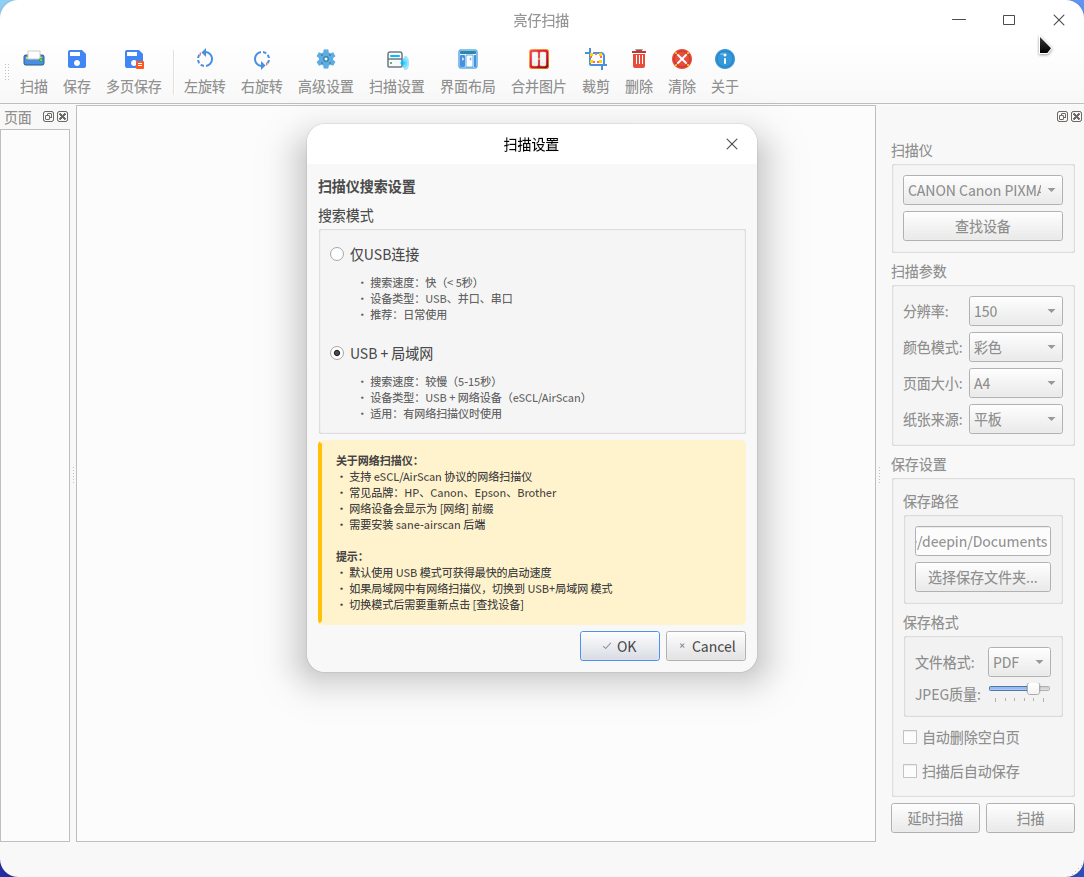Viewport: 1084px width, 877px height.
Task: Select the 裁剪 crop tool
Action: [x=595, y=59]
